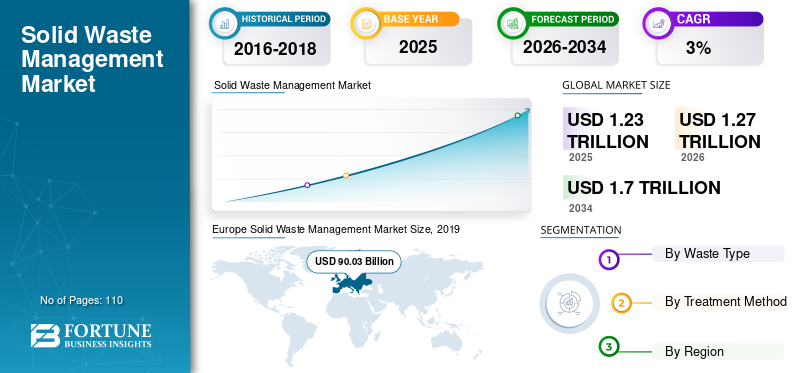Viewport: 800px width, 373px height.
Task: Select the By Waste Type segment
Action: coord(718,253)
